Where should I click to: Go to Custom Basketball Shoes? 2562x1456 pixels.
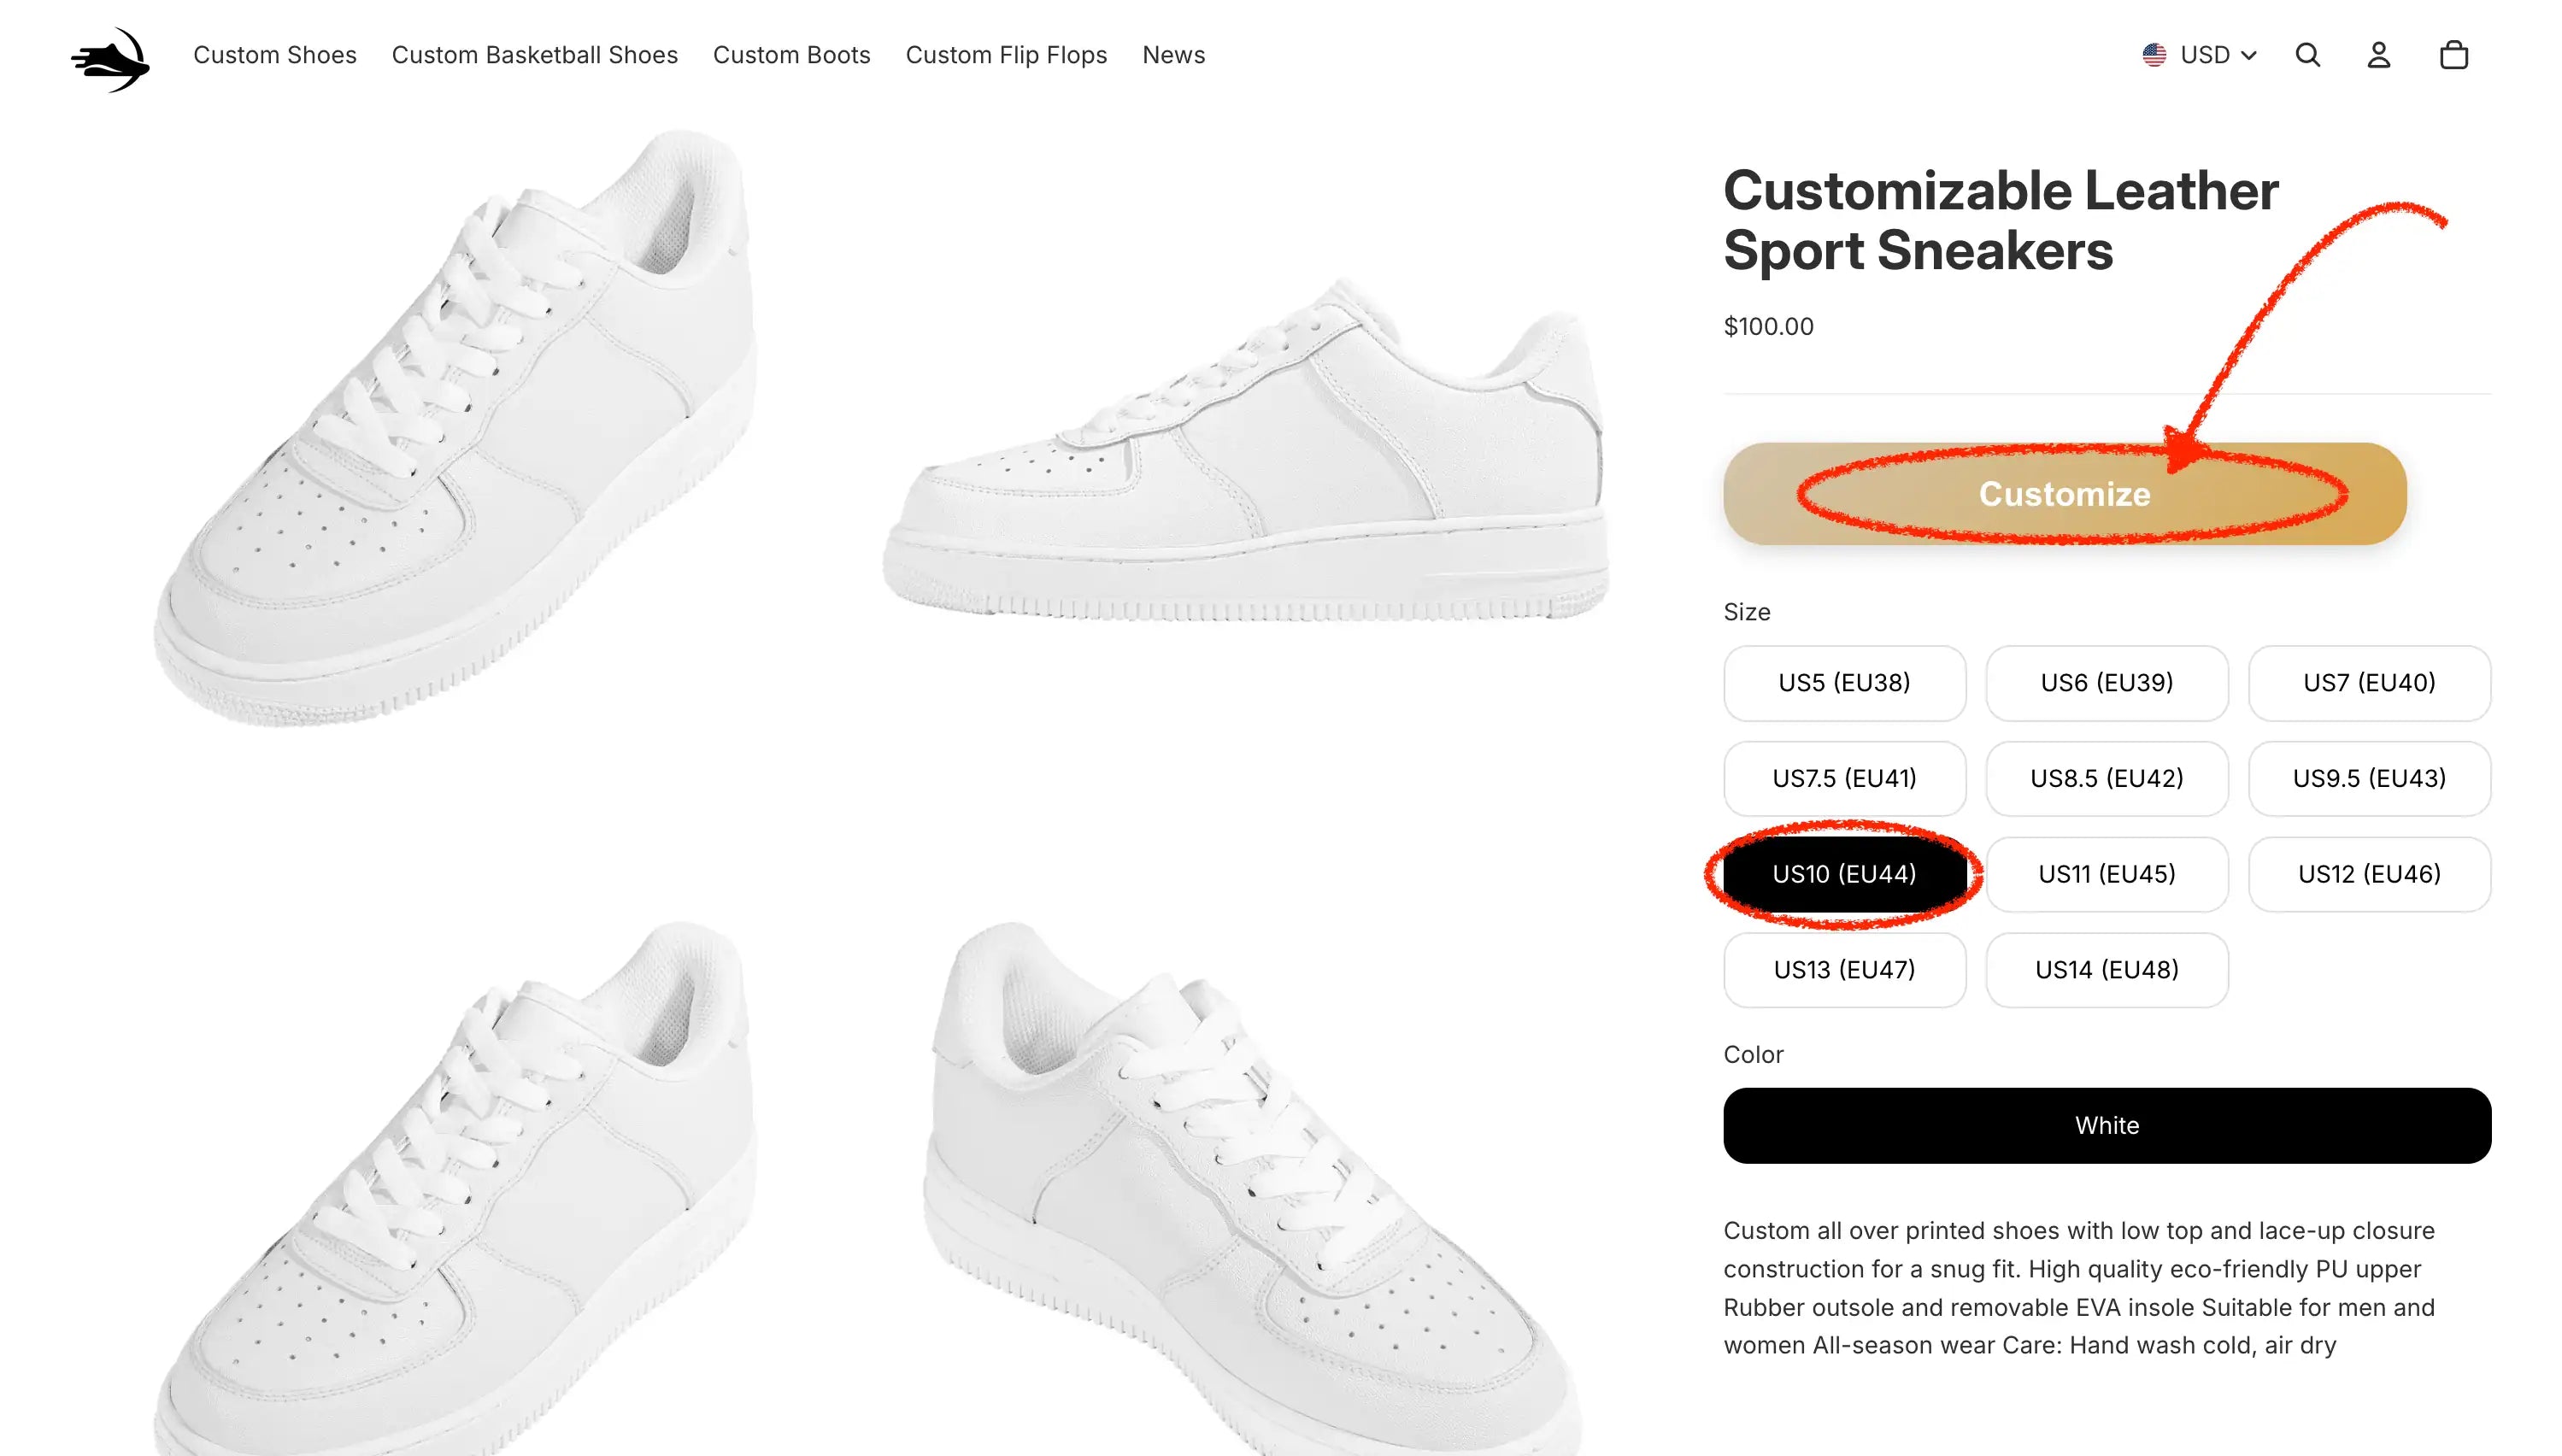534,55
